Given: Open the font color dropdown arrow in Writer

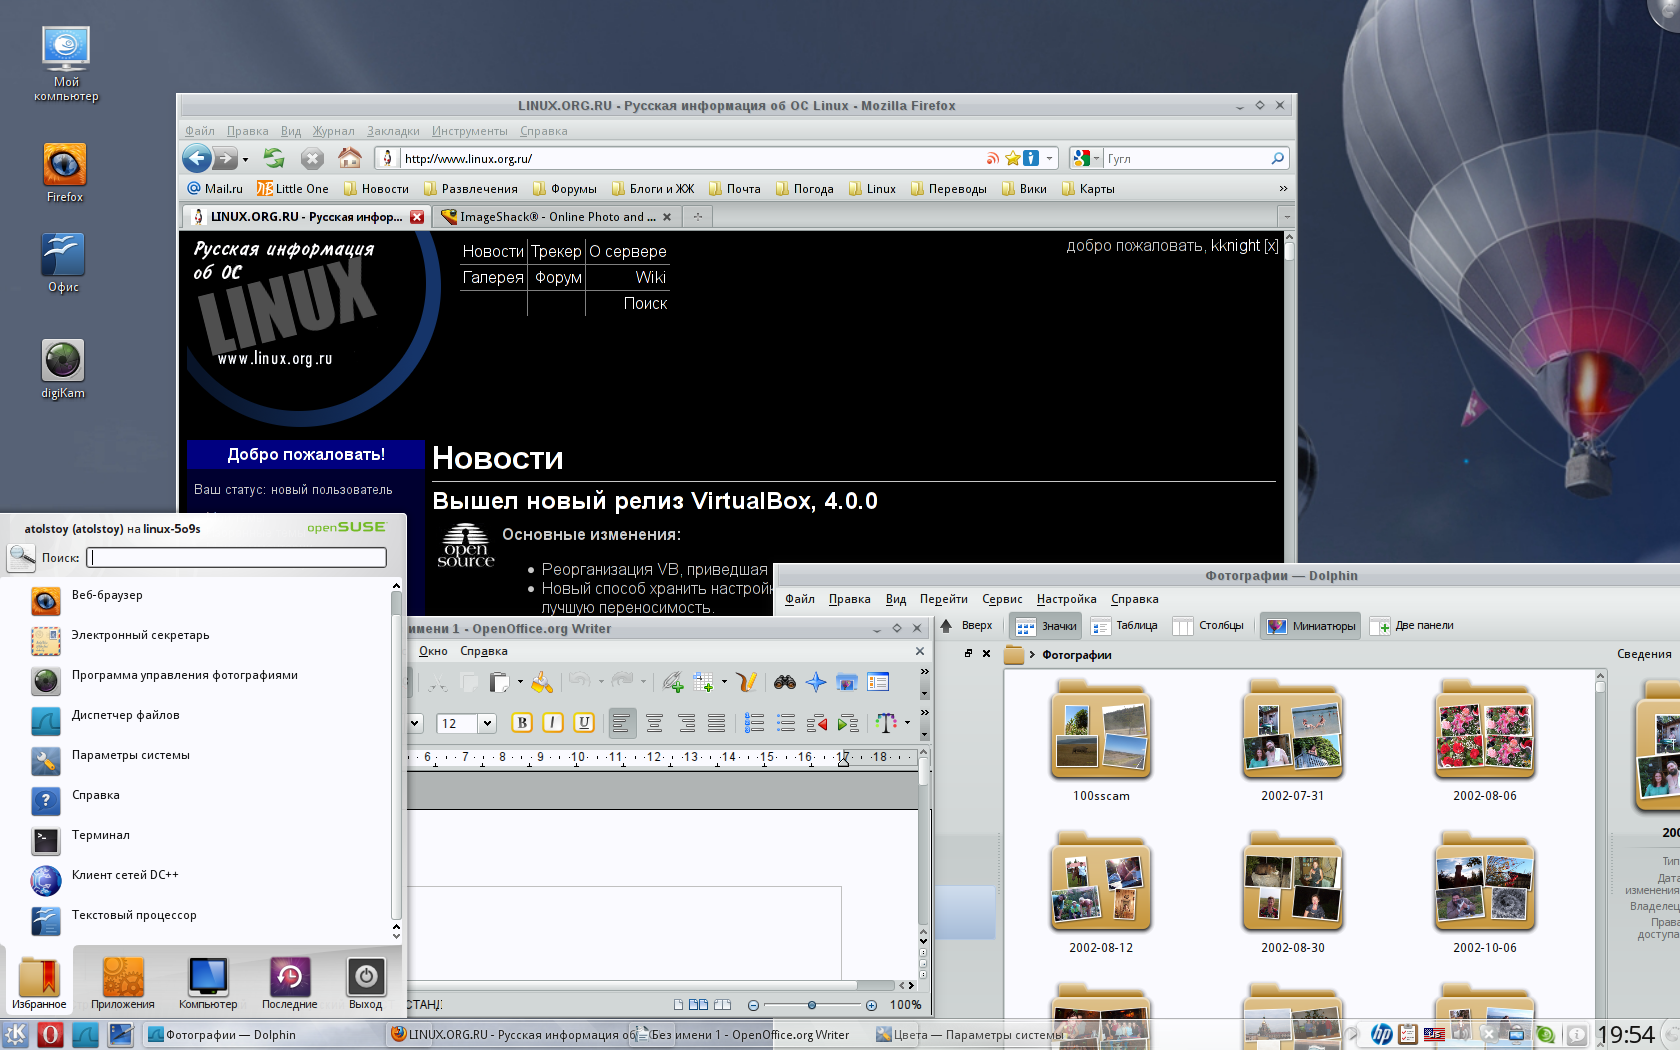Looking at the screenshot, I should (x=907, y=722).
